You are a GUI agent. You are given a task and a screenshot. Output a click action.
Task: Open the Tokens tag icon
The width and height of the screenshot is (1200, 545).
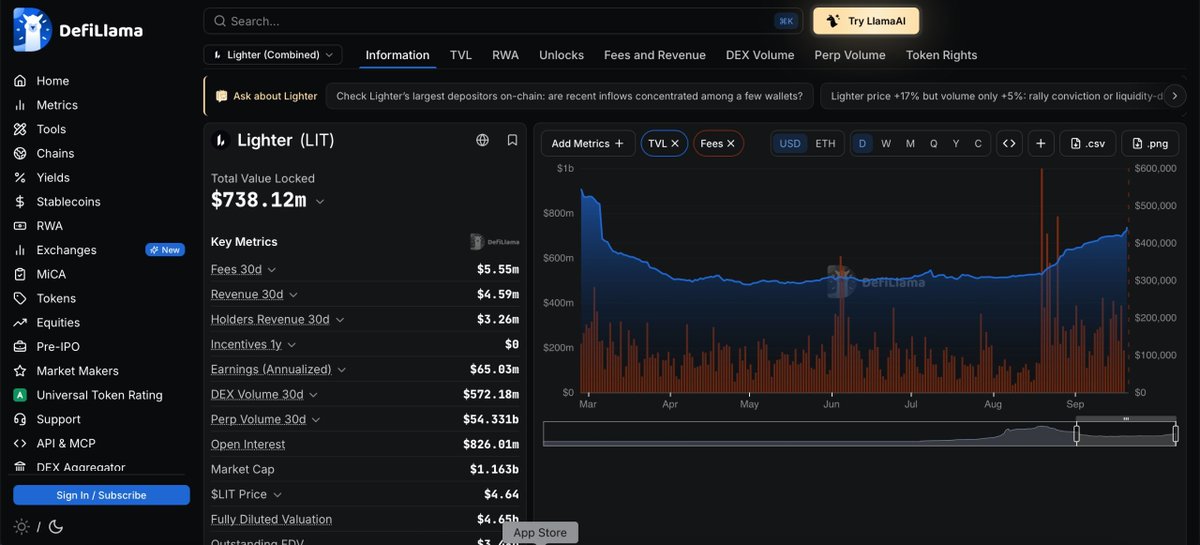(x=19, y=298)
